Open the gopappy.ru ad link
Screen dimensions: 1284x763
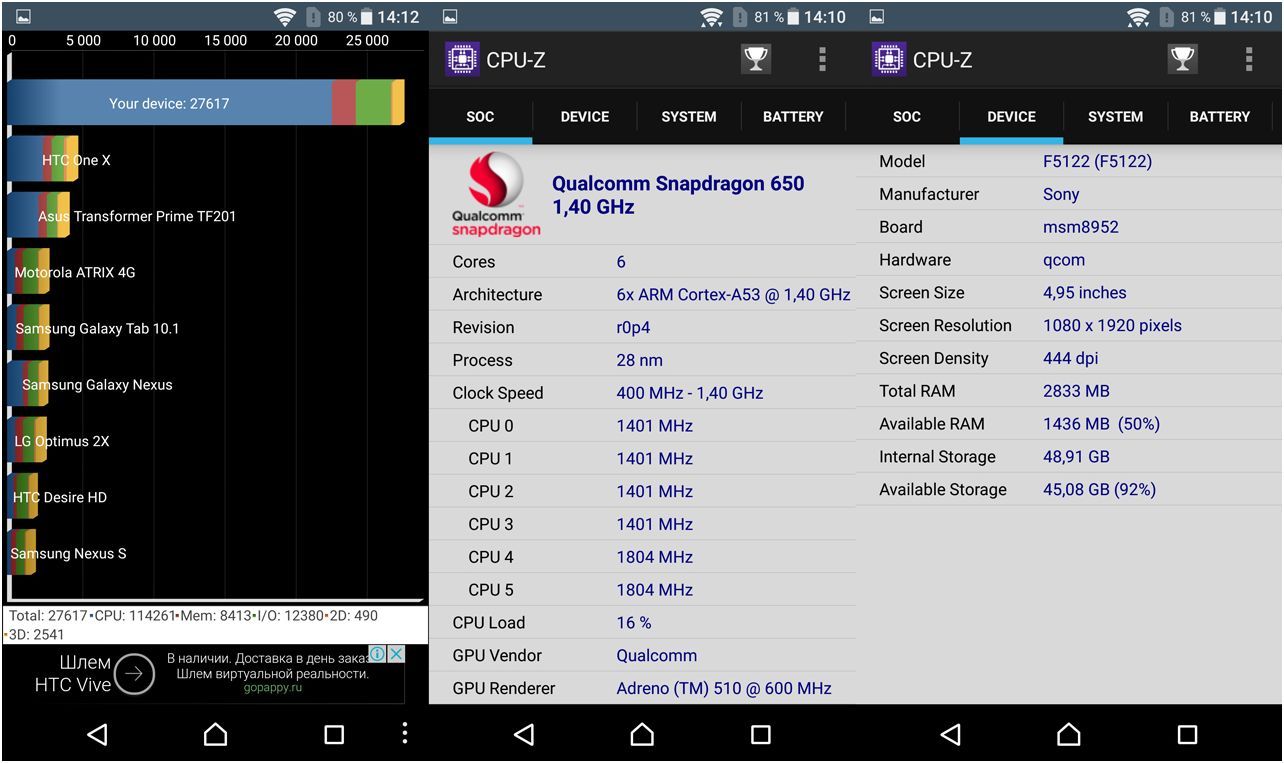click(273, 689)
